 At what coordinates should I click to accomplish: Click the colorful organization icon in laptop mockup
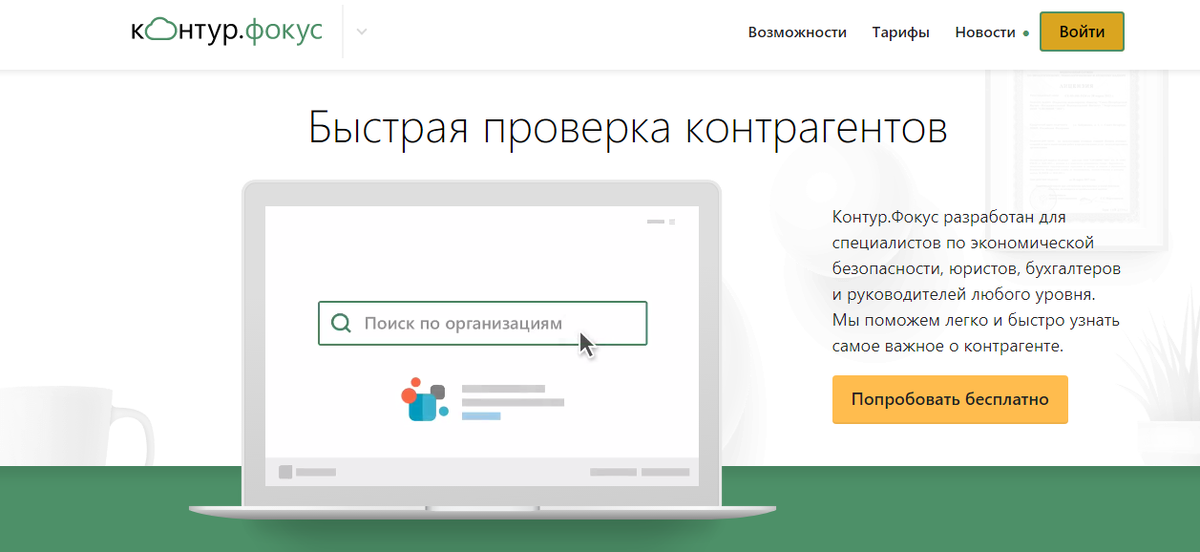coord(425,399)
